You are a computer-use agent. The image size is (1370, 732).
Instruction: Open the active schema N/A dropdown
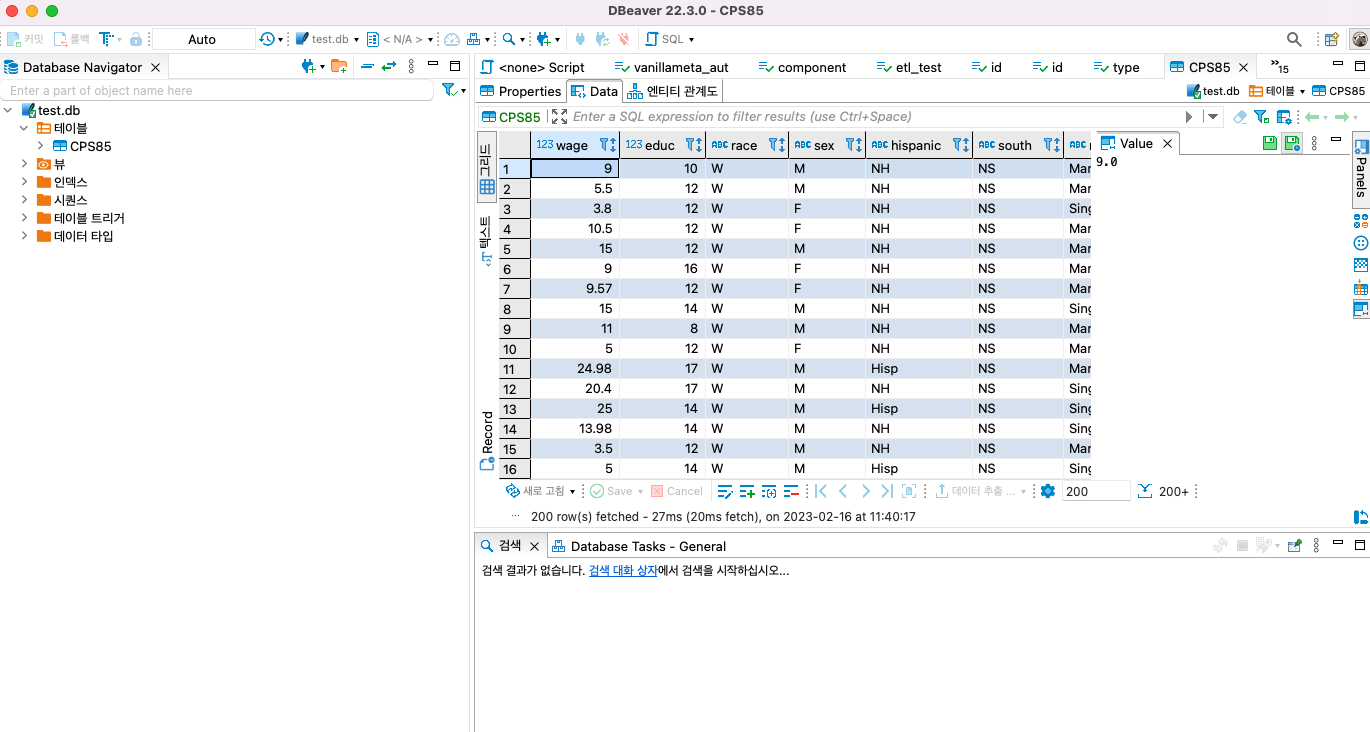click(x=400, y=39)
